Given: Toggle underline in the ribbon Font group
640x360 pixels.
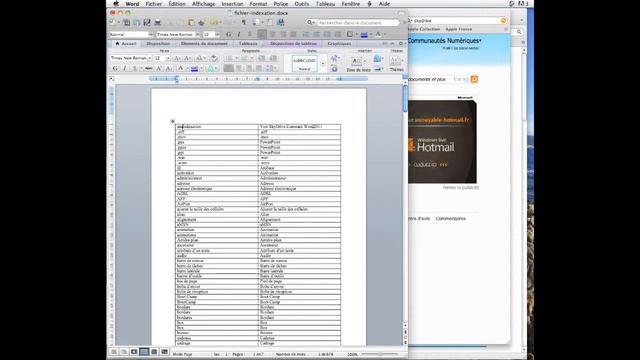Looking at the screenshot, I should pos(135,68).
